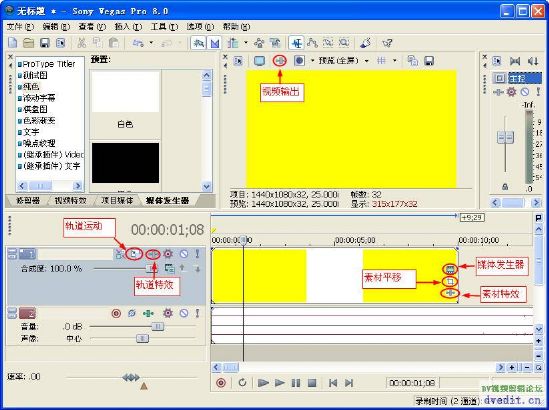Open the track FX icon on video track
Viewport: 549px width, 410px height.
click(153, 254)
